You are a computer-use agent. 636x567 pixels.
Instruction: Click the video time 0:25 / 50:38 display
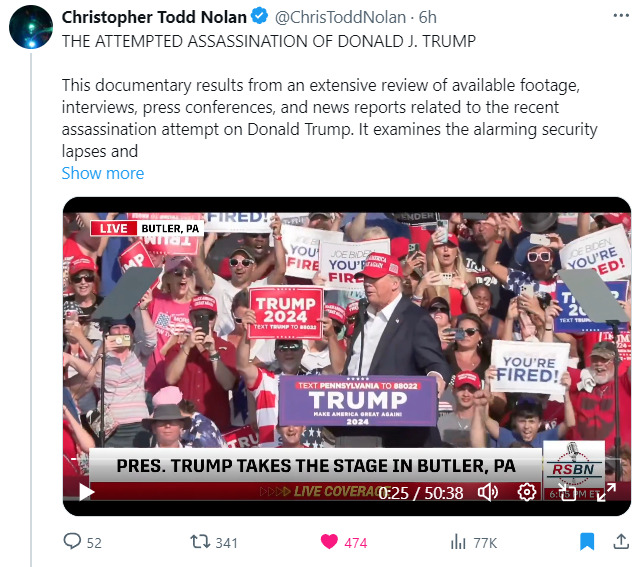tap(421, 493)
